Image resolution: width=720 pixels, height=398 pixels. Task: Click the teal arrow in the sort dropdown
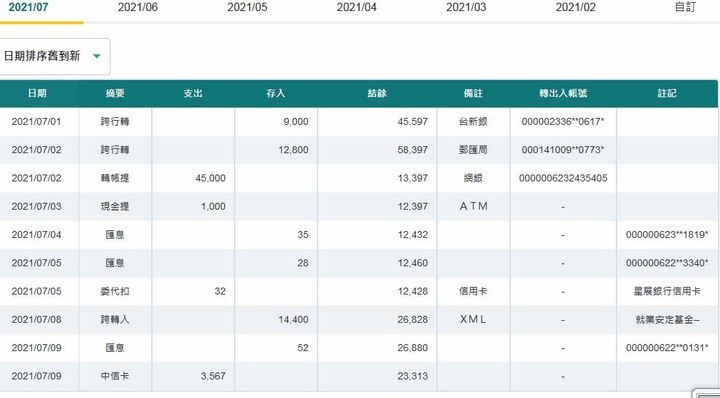click(x=96, y=56)
